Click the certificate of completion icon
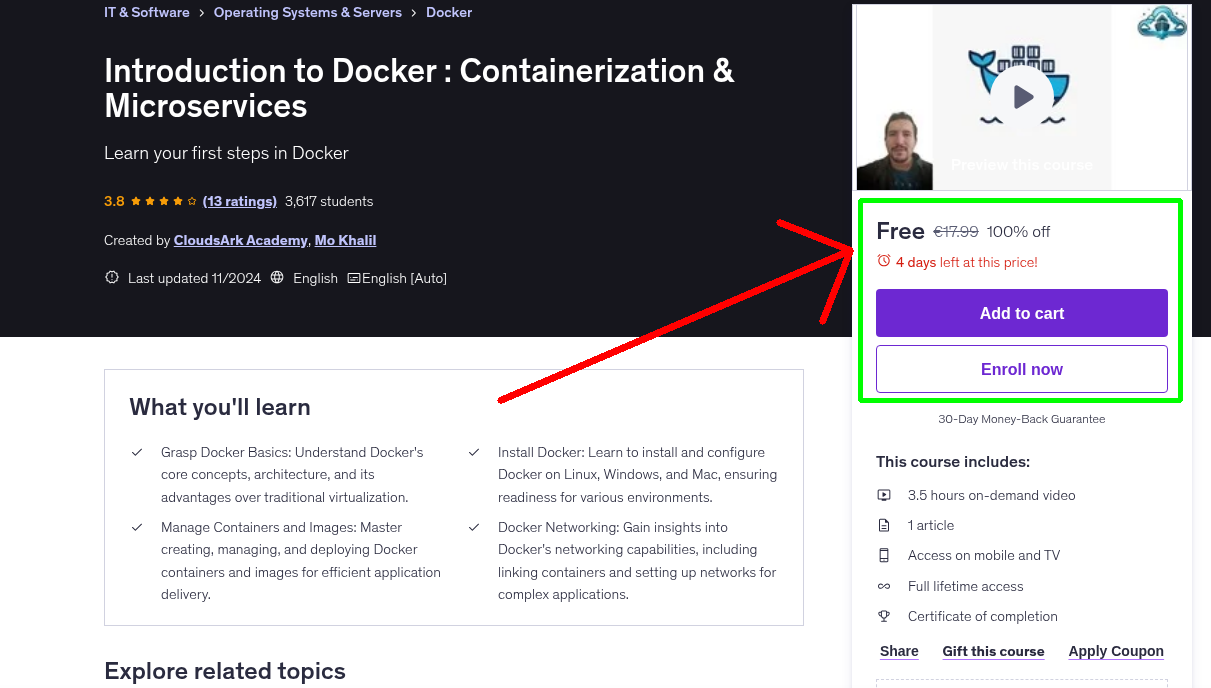 click(884, 616)
